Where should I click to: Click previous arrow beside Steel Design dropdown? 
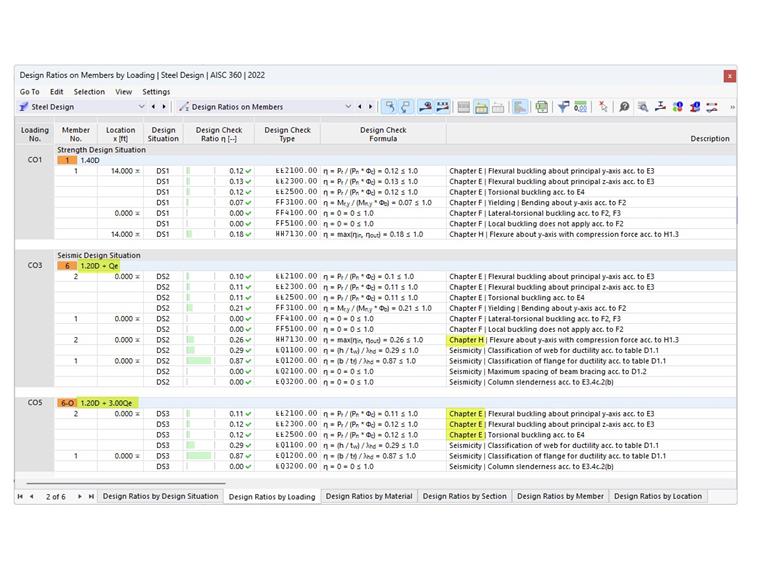[x=153, y=107]
